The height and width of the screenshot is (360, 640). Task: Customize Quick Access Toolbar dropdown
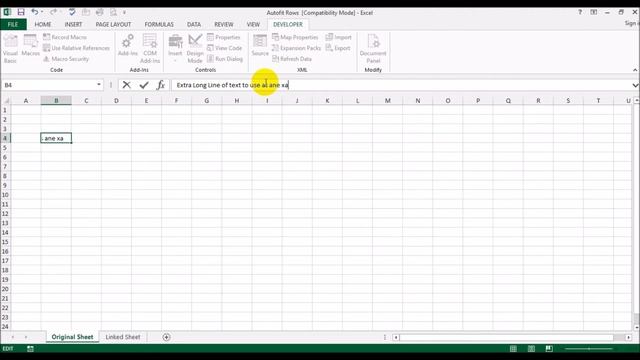click(x=124, y=12)
